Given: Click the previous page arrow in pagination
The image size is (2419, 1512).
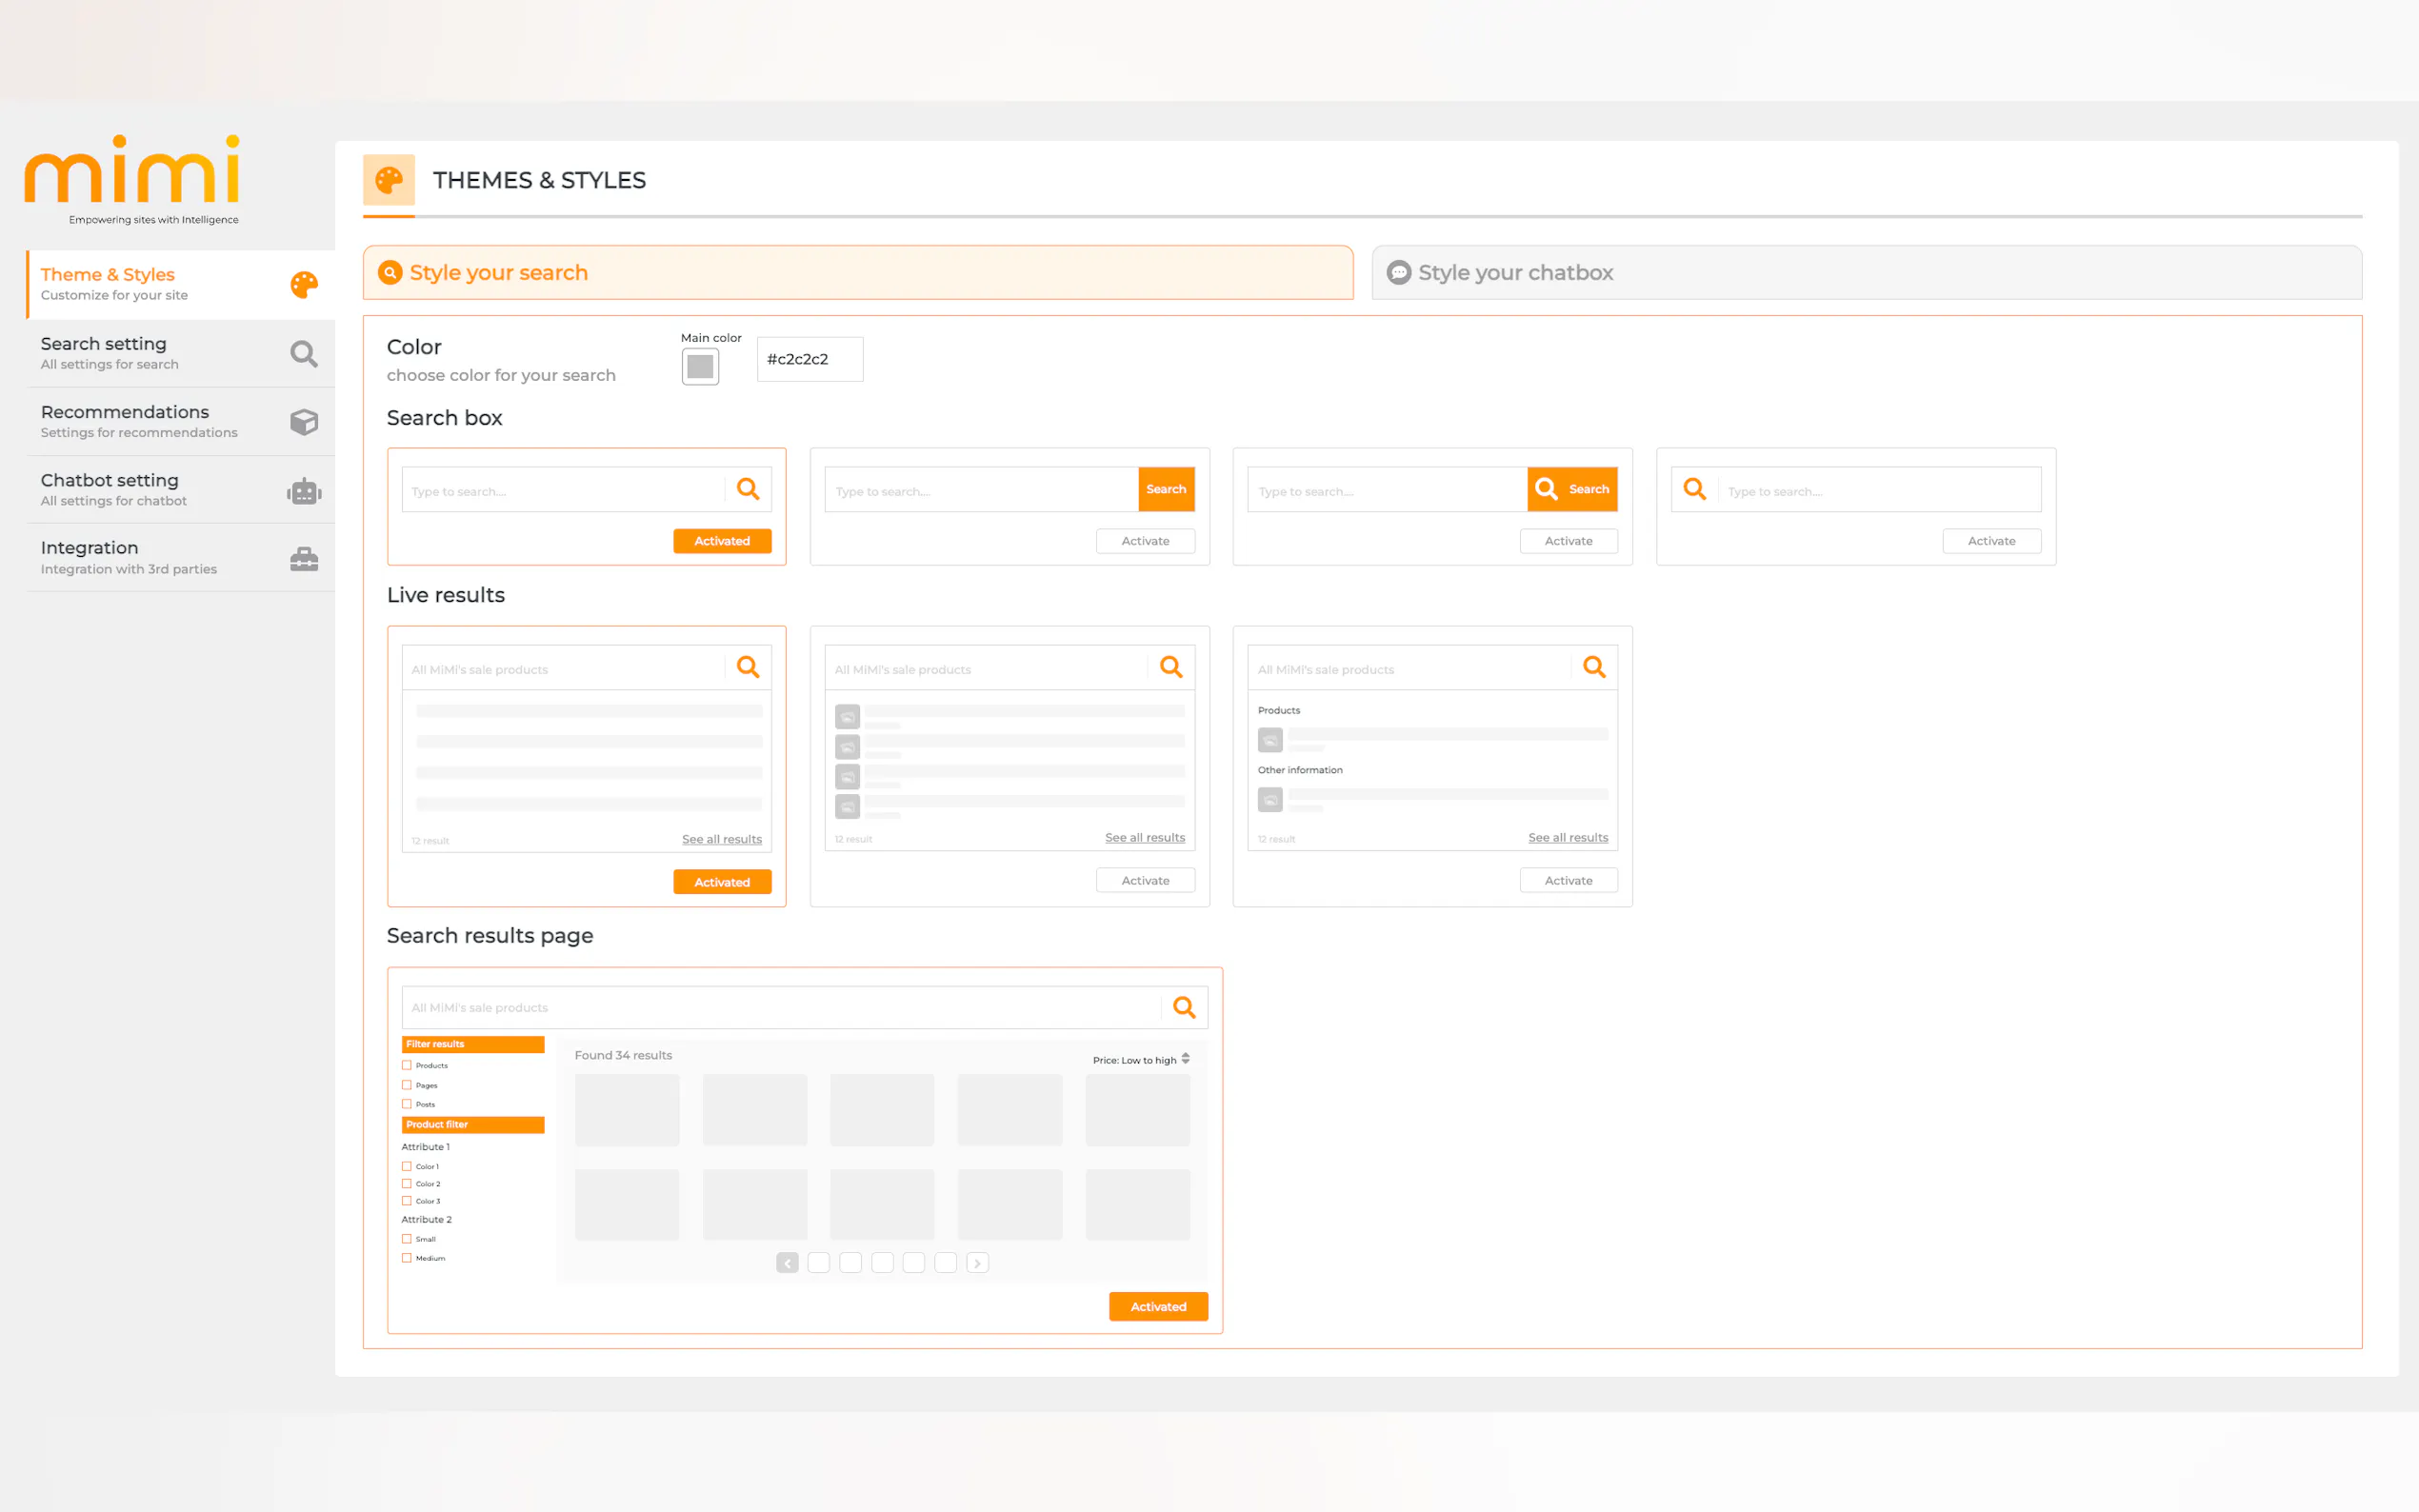Looking at the screenshot, I should coord(787,1263).
